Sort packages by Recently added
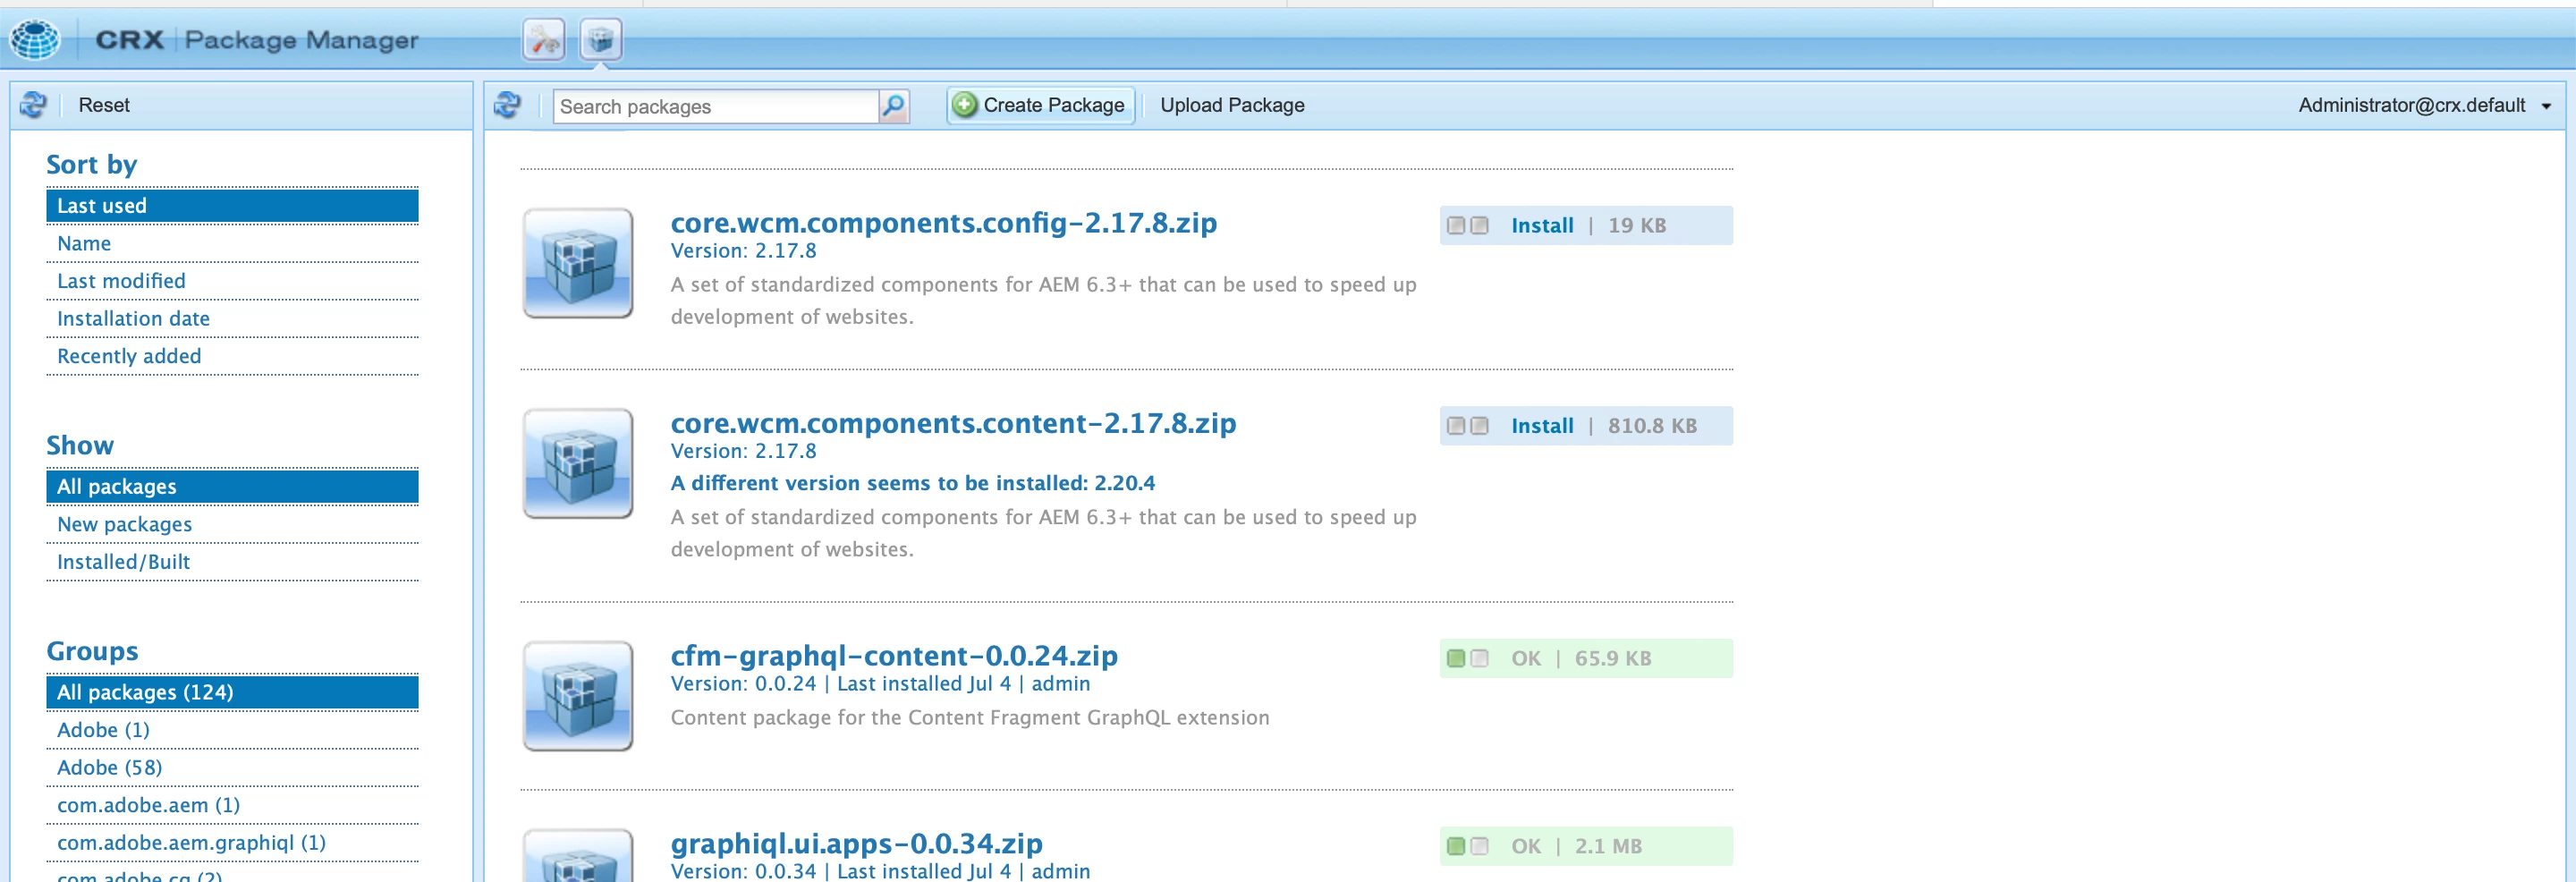This screenshot has width=2576, height=882. (232, 356)
